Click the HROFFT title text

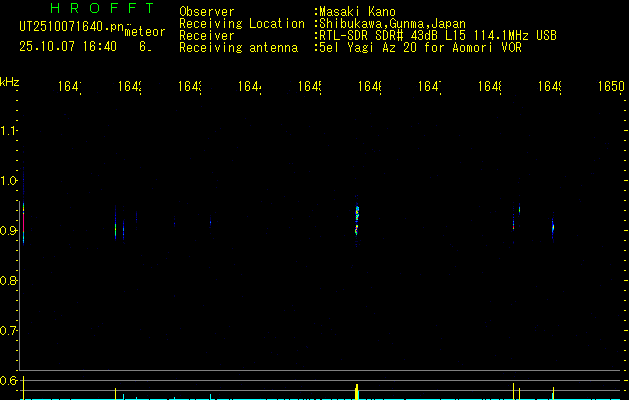click(103, 8)
